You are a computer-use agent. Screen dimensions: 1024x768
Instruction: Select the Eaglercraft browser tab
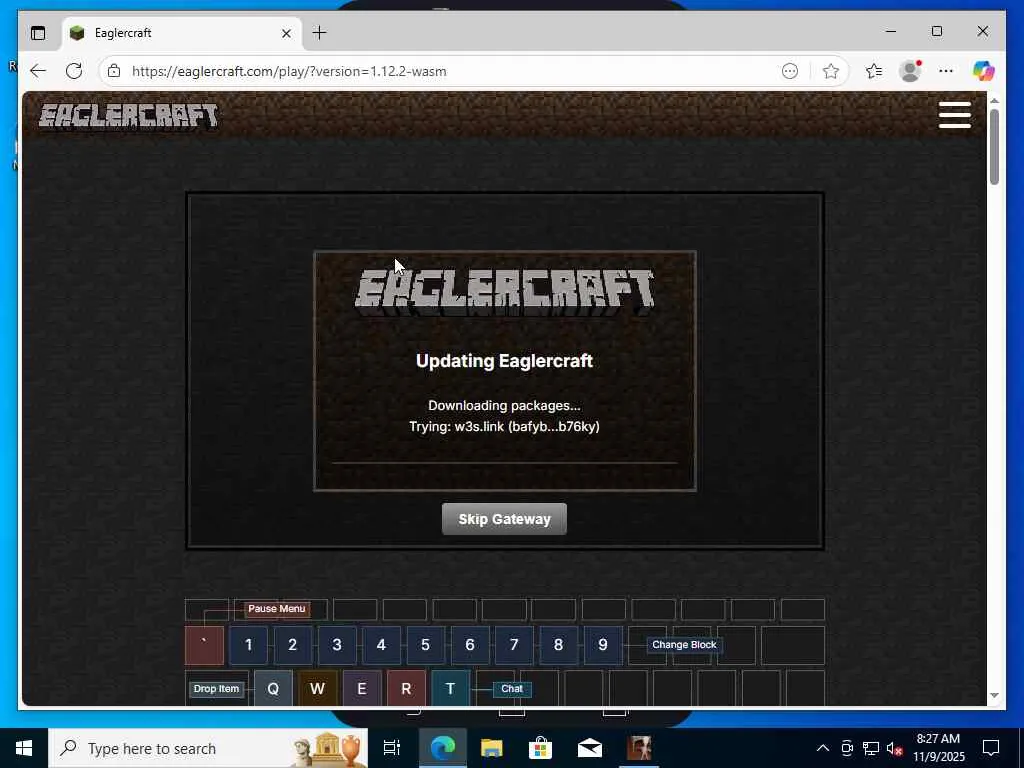(182, 33)
